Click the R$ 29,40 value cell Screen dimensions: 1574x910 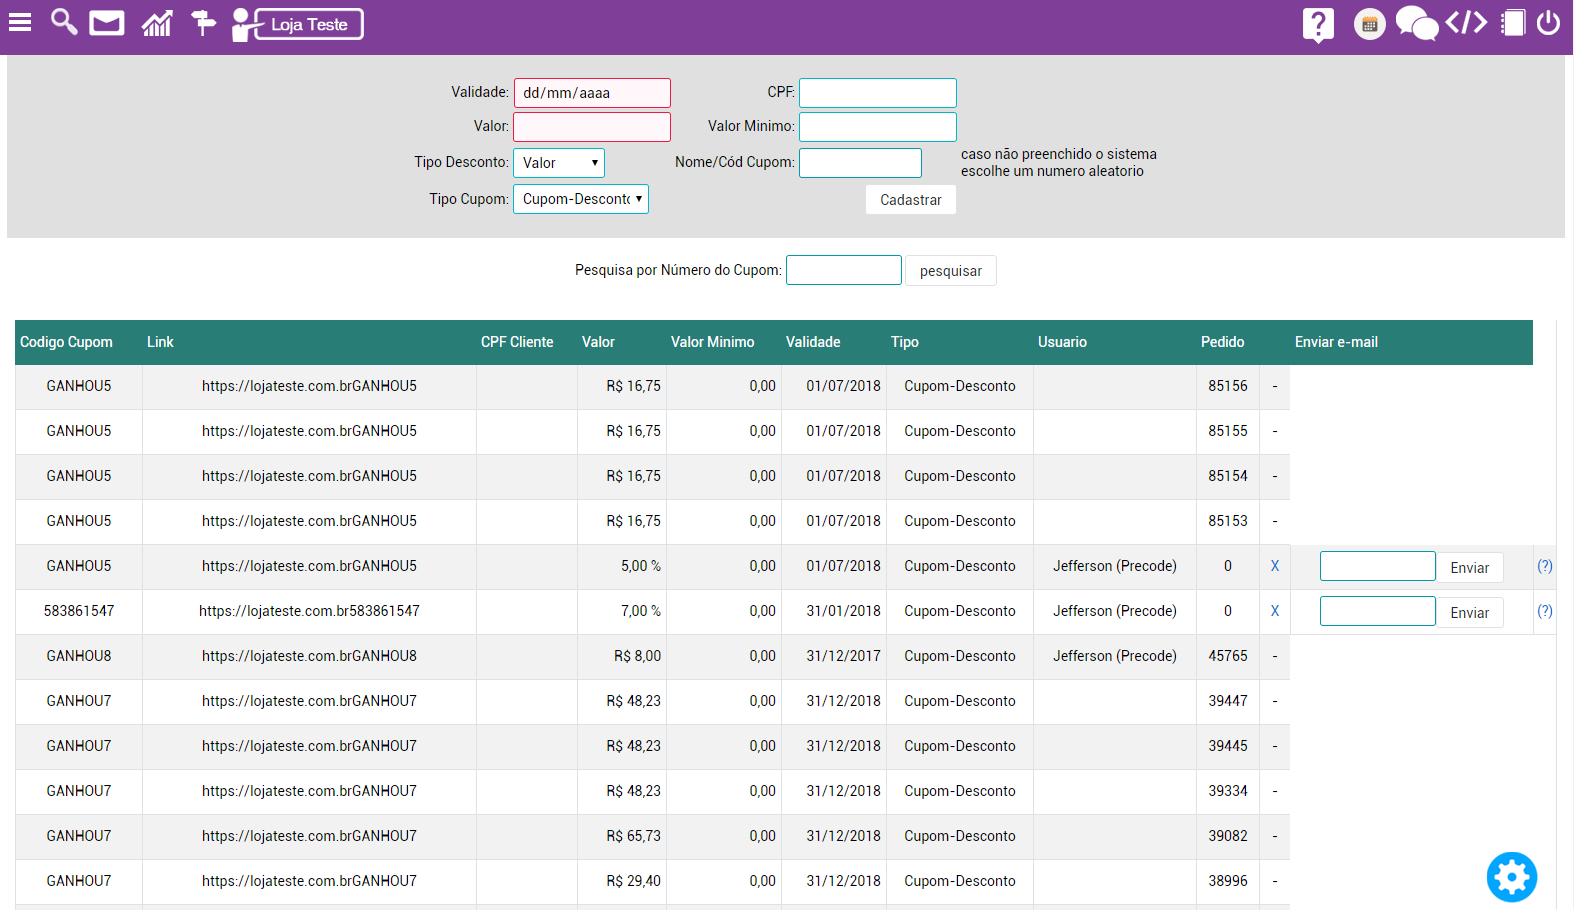click(x=633, y=881)
